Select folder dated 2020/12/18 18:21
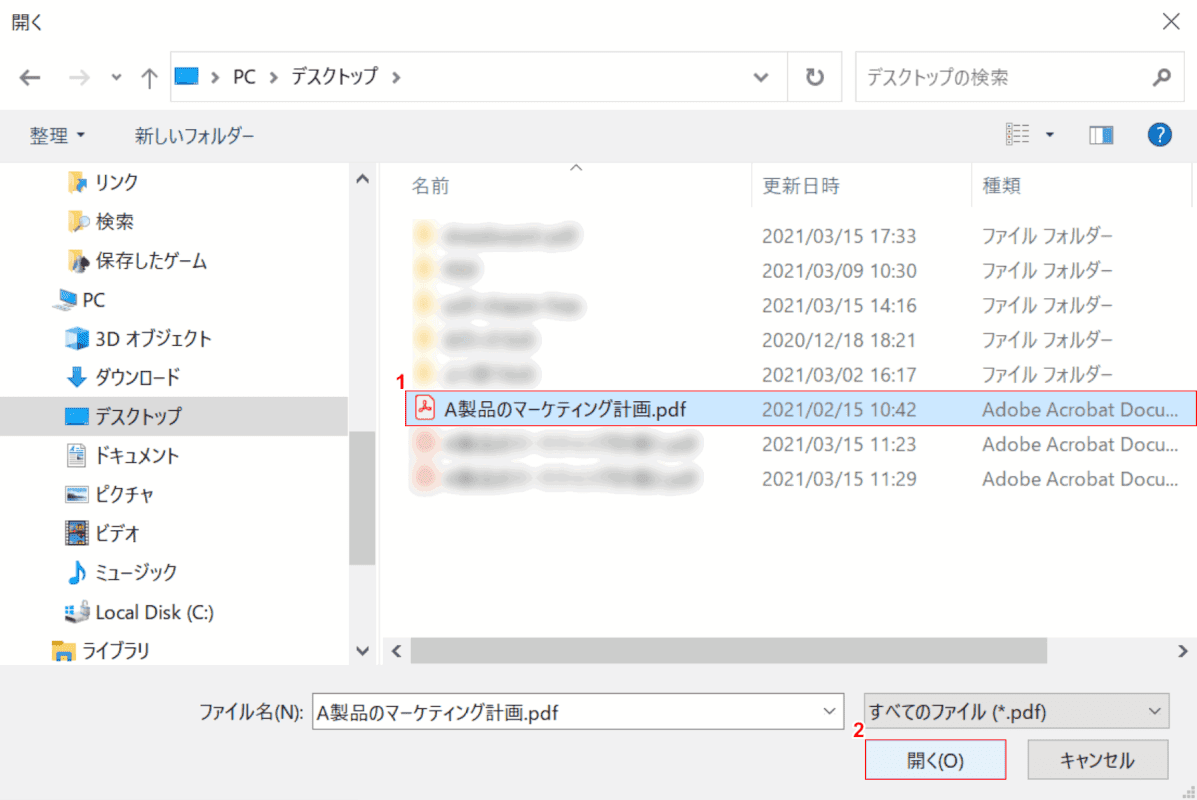This screenshot has width=1197, height=800. (x=801, y=340)
